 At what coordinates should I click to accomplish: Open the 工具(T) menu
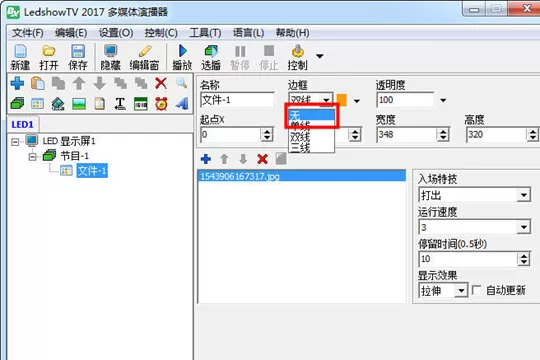pos(205,33)
